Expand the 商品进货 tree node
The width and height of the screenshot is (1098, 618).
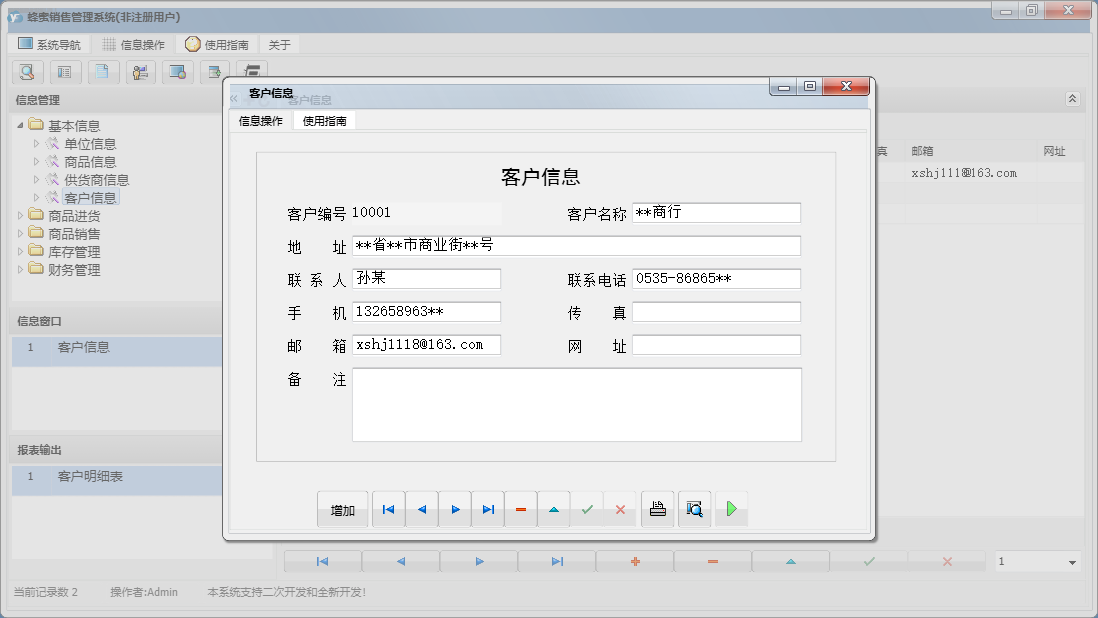tap(22, 216)
